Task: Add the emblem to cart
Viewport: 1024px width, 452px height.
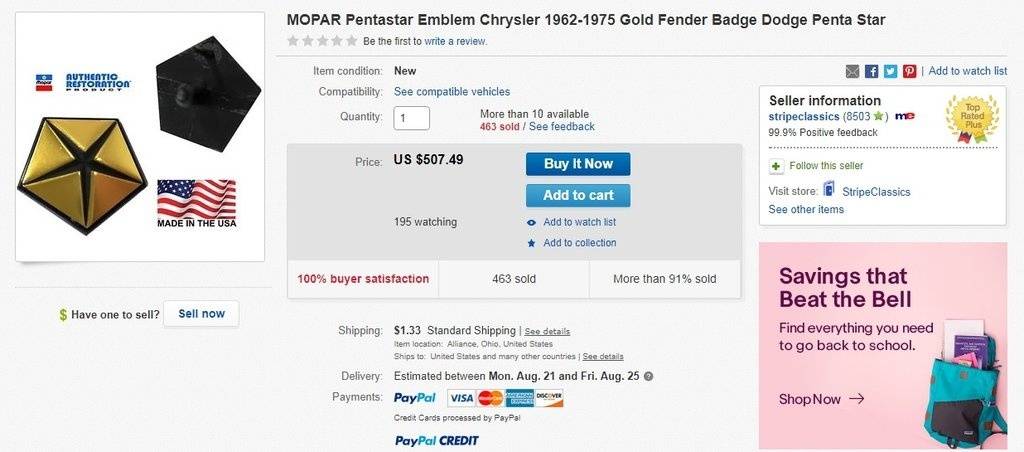Action: coord(578,195)
